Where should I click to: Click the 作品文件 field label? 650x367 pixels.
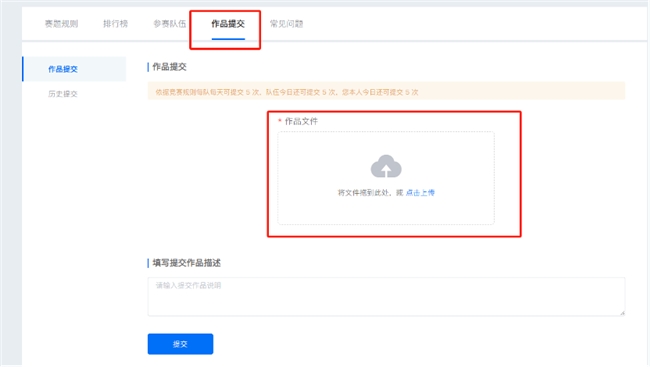pyautogui.click(x=301, y=121)
